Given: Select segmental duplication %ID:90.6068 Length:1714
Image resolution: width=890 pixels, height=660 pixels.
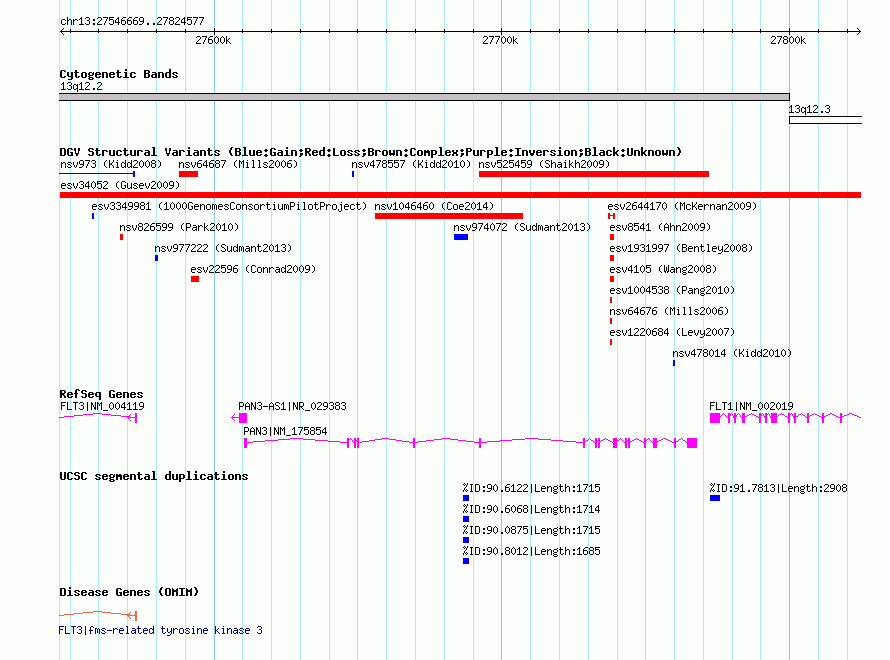Looking at the screenshot, I should pyautogui.click(x=531, y=509).
